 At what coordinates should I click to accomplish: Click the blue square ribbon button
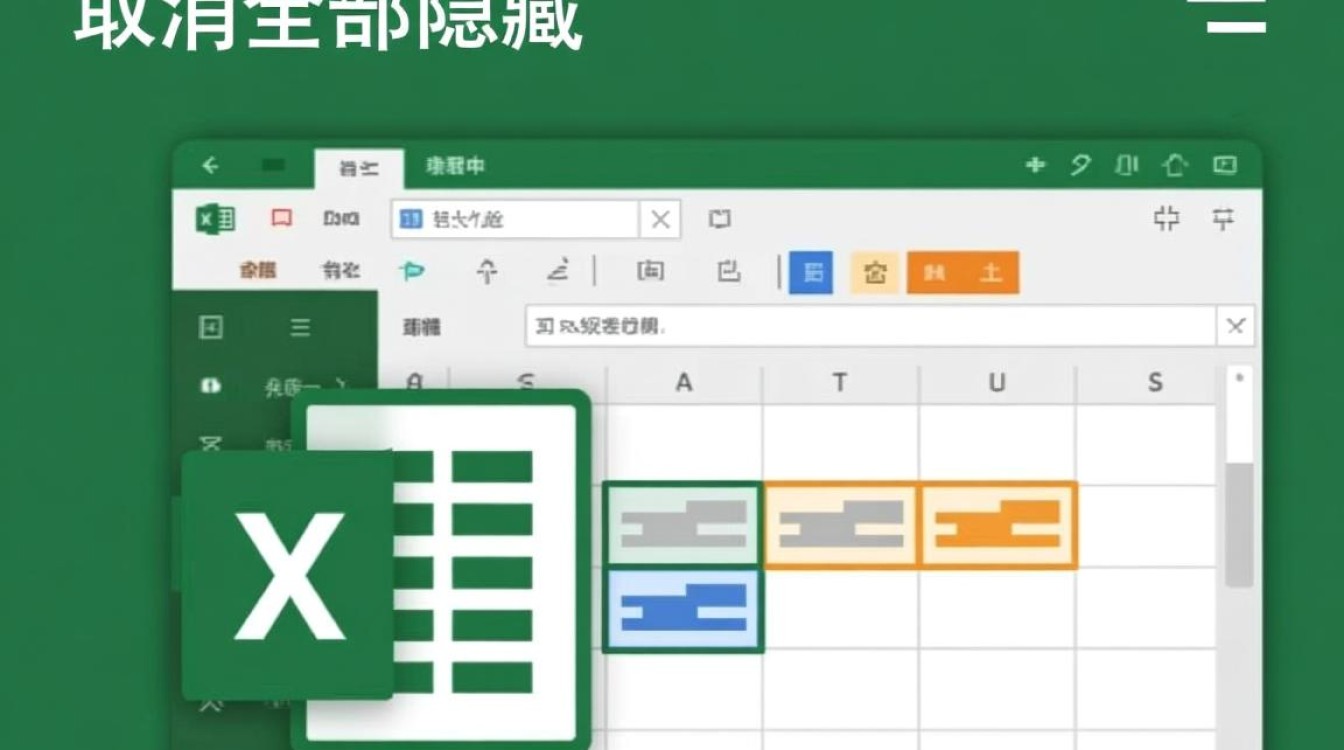point(811,272)
